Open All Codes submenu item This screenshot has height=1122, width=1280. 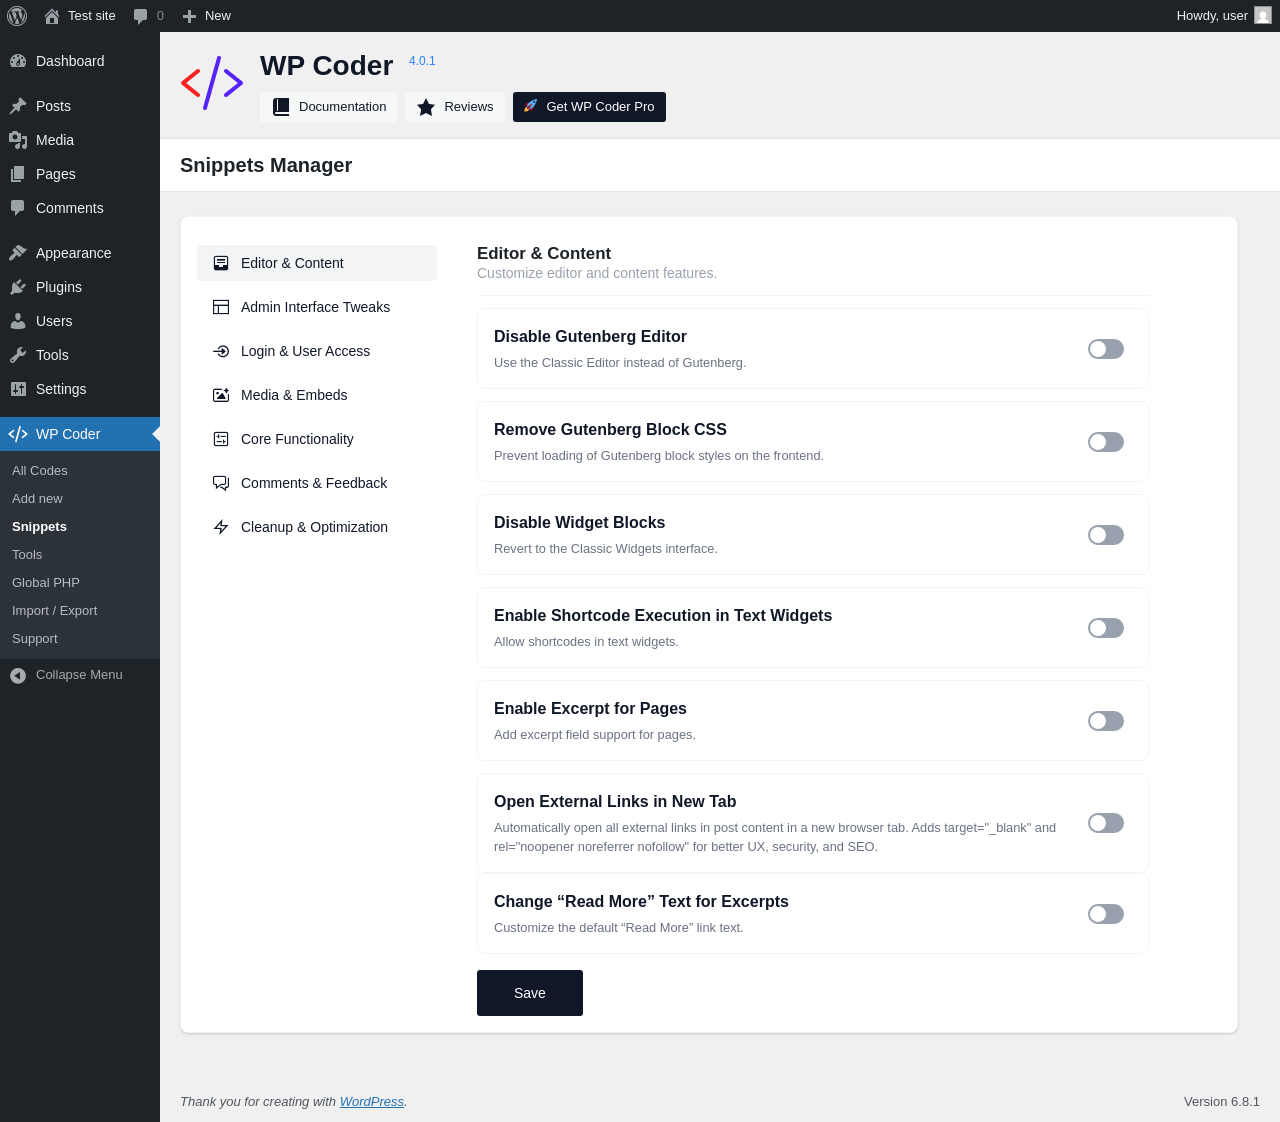coord(80,471)
